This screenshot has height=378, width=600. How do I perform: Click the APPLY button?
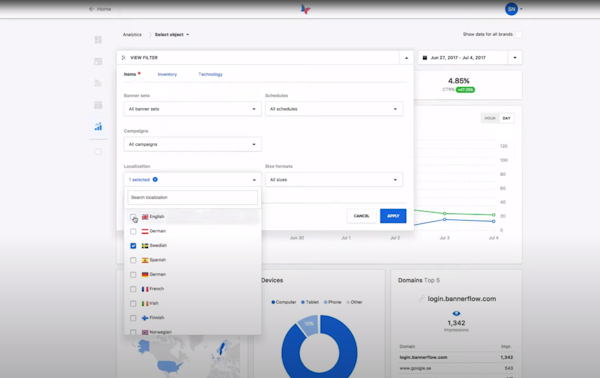coord(393,216)
